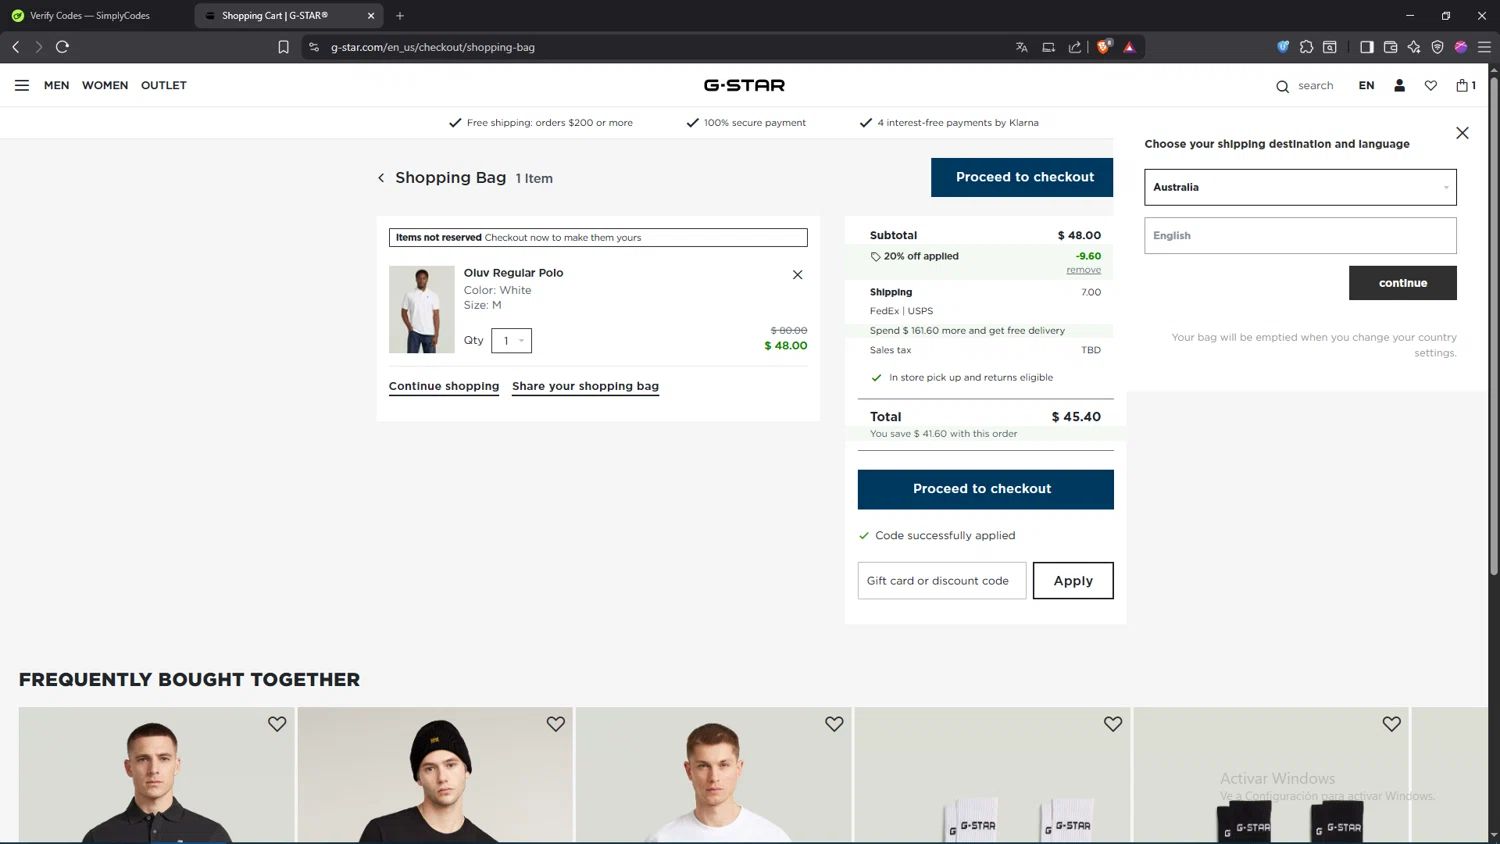Click the browser address bar URL
The width and height of the screenshot is (1500, 844).
tap(433, 47)
